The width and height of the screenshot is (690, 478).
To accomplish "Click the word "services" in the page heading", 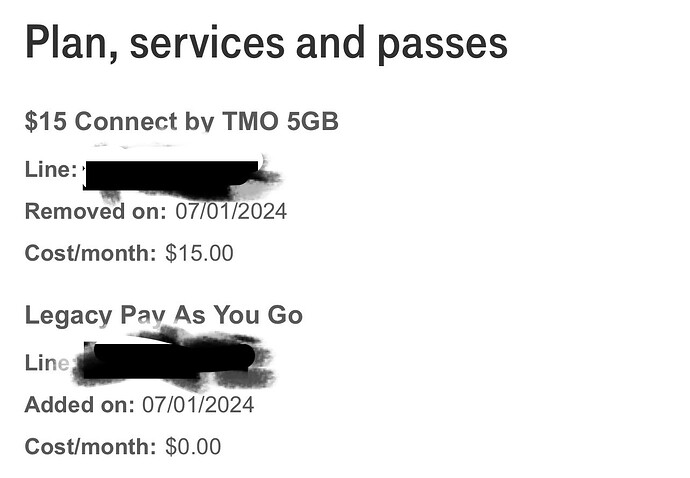I will point(207,43).
